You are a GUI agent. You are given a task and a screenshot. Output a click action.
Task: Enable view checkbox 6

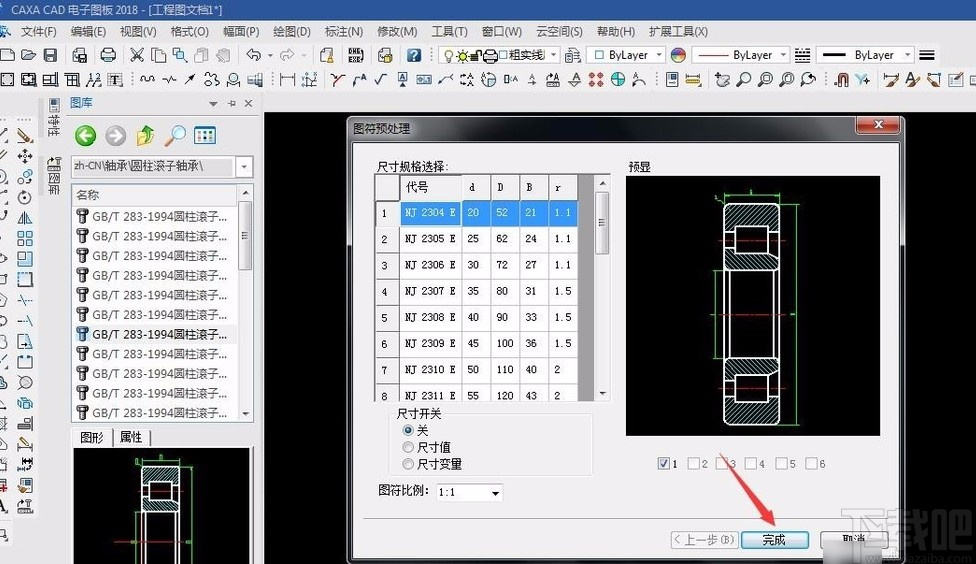812,463
